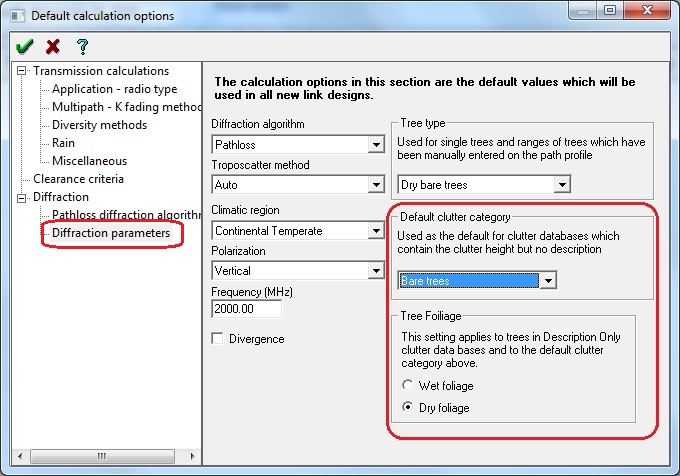
Task: Select the Wet foliage radio button
Action: click(x=406, y=385)
